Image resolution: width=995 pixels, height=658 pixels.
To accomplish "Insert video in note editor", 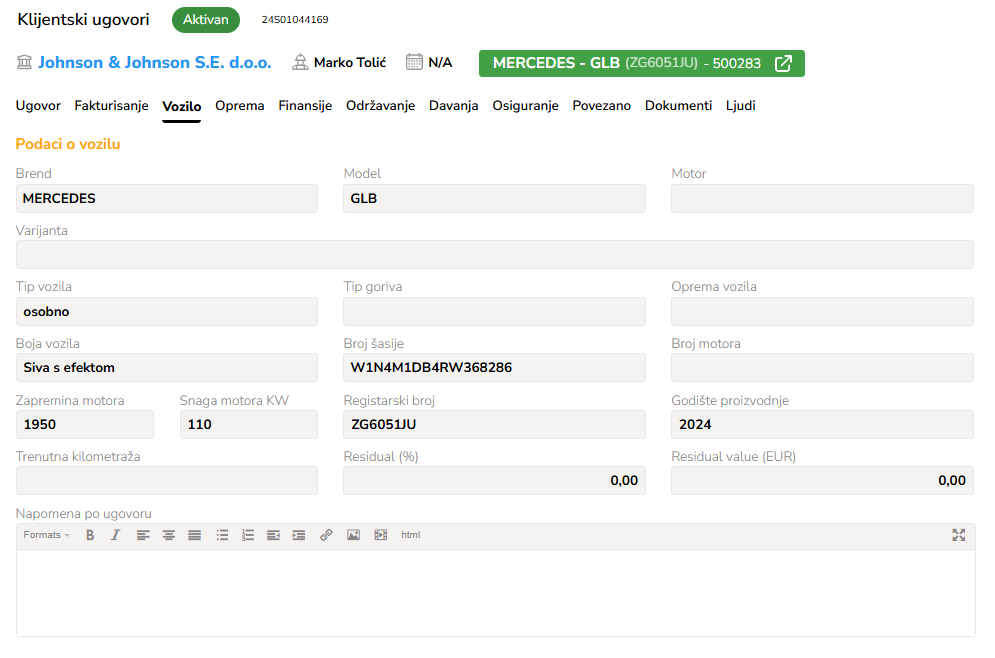I will (x=381, y=535).
